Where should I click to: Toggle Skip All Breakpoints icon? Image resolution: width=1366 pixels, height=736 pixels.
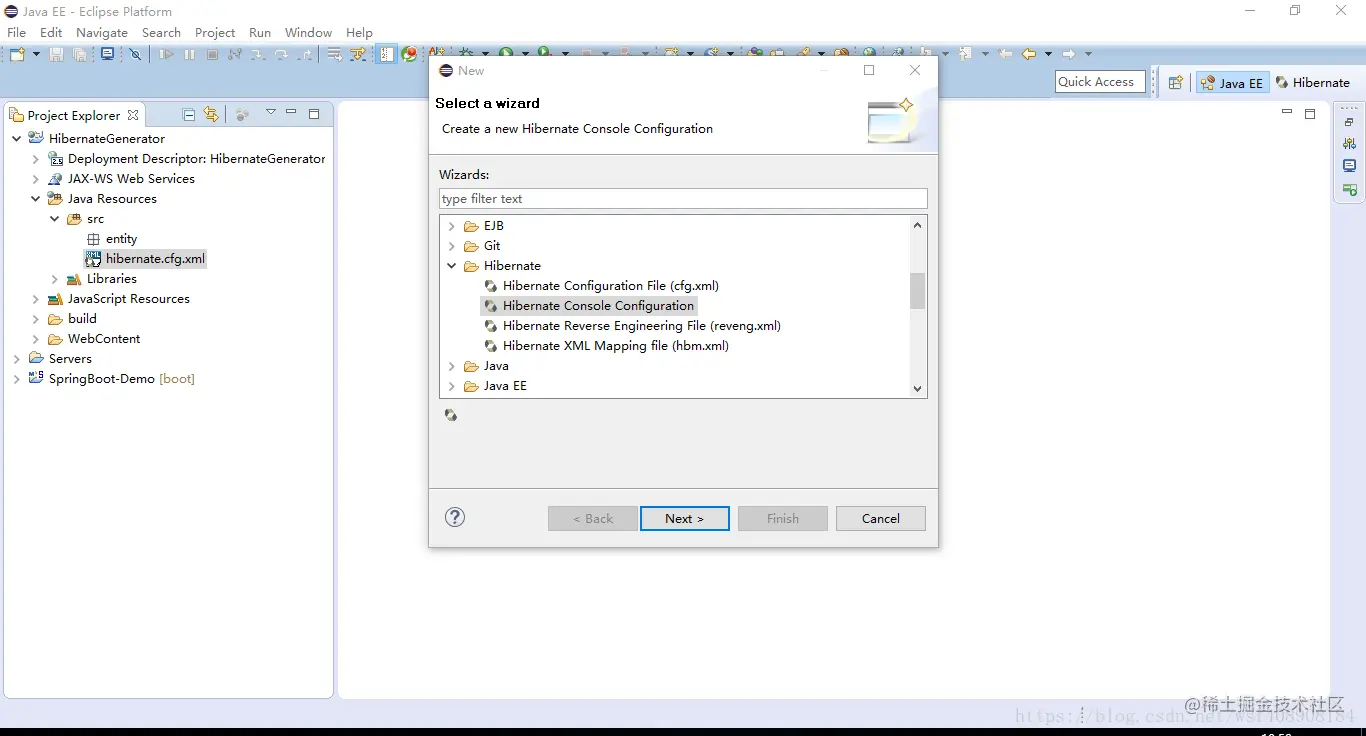pos(136,54)
